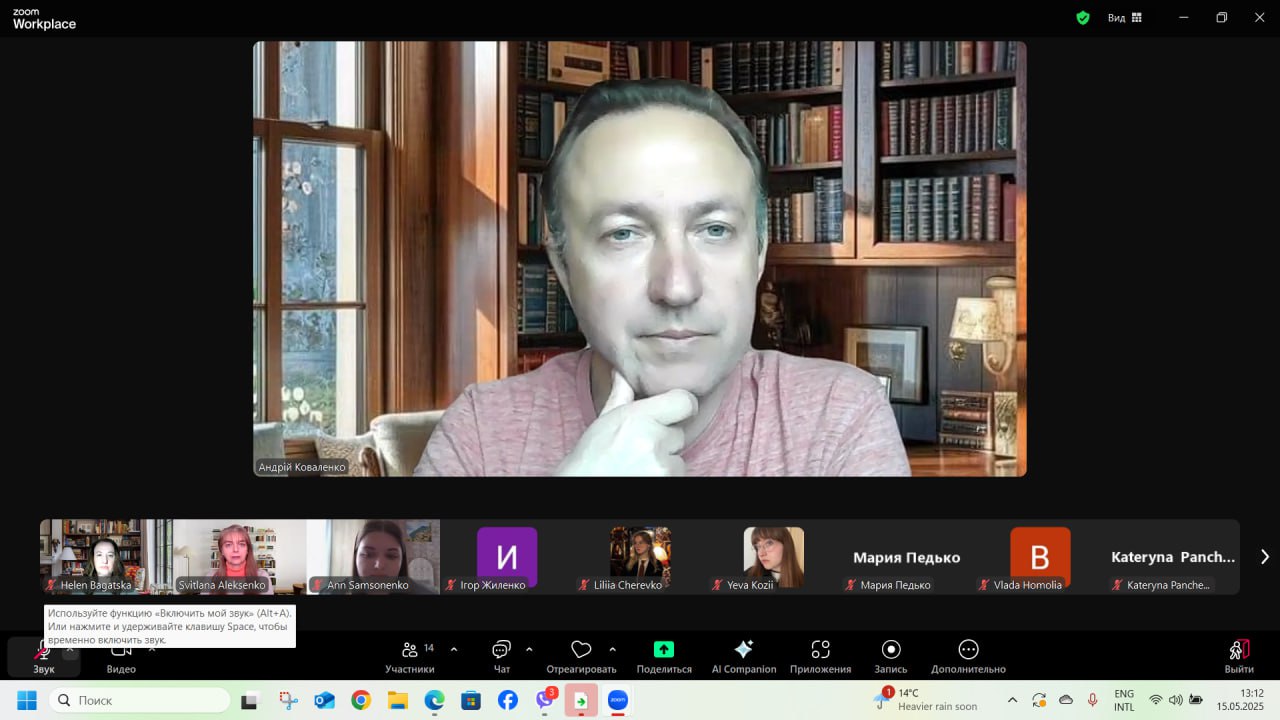Click the microphone-in-use tray icon
The image size is (1280, 720).
point(1093,700)
